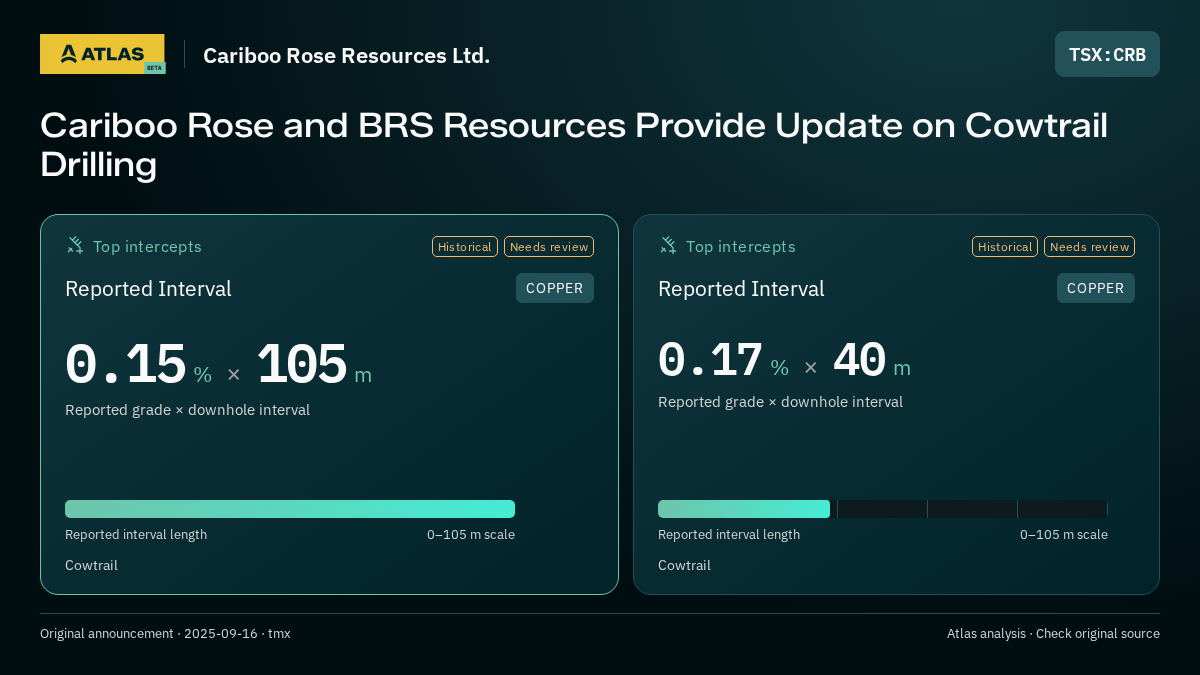Select the Needs review tag on 40 m card
The image size is (1200, 675).
(x=1089, y=247)
